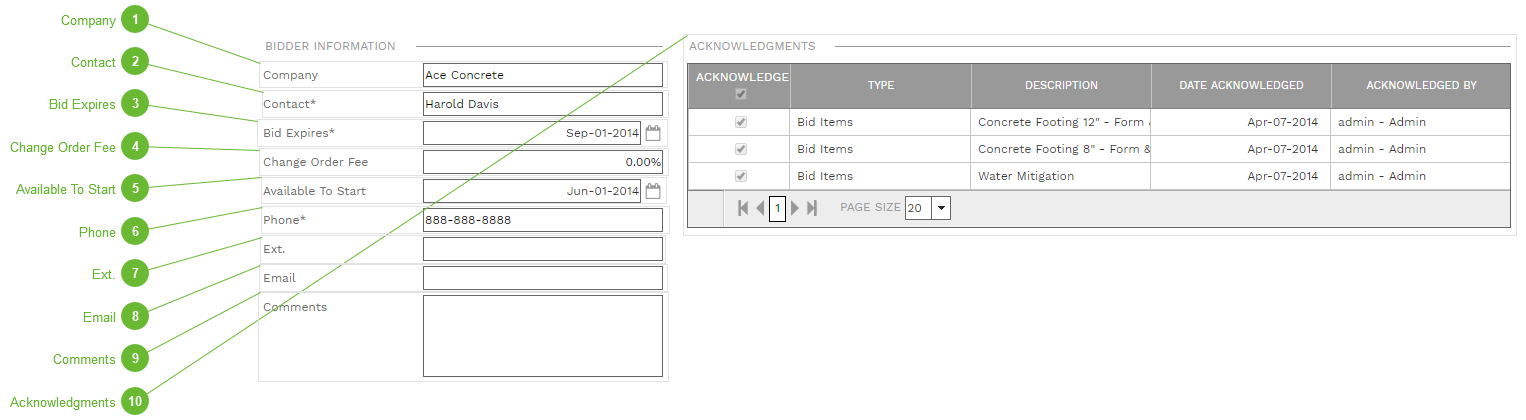Image resolution: width=1526 pixels, height=420 pixels.
Task: Focus the Comments text area
Action: [543, 336]
